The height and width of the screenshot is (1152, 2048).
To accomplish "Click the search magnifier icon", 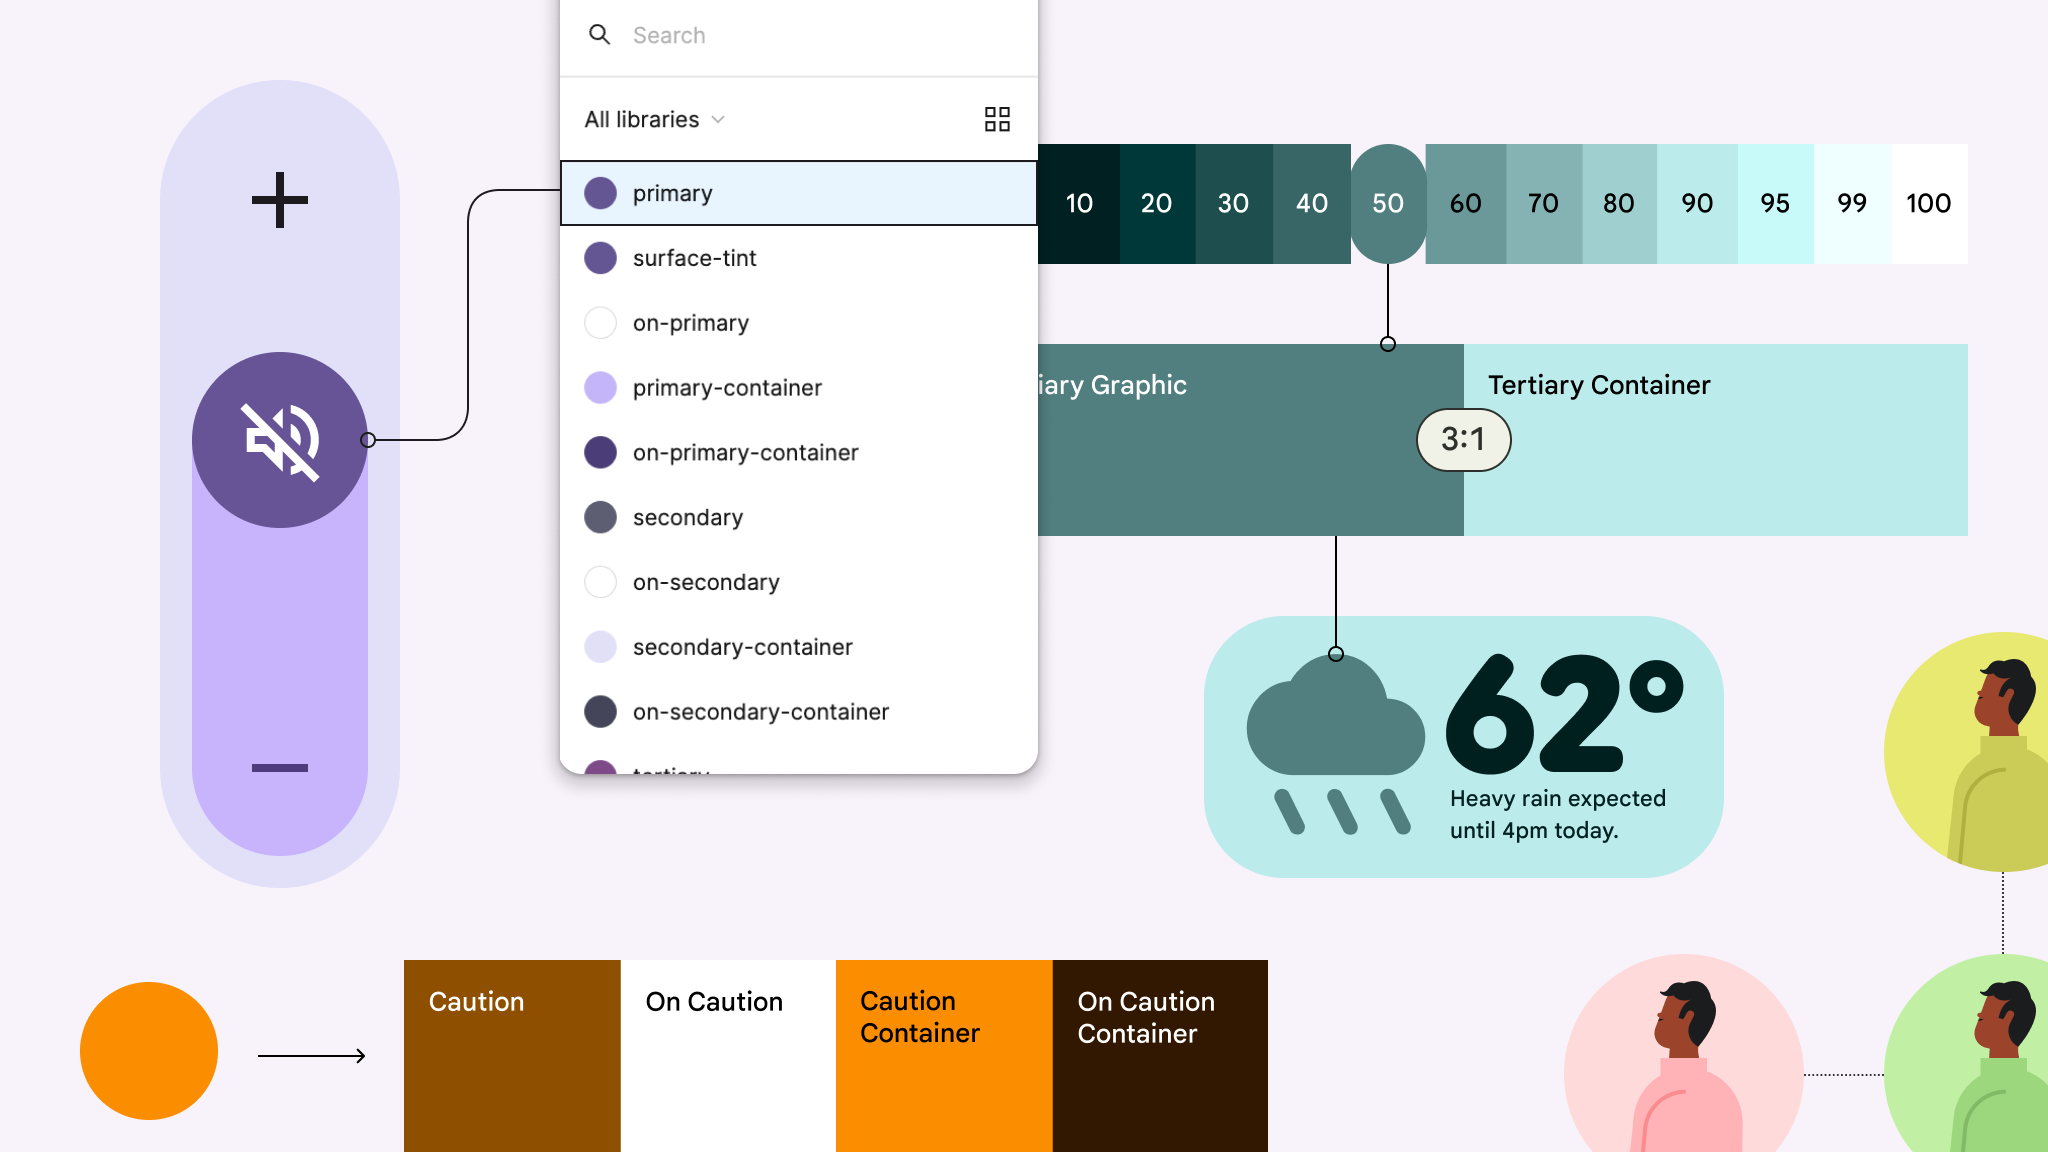I will [x=599, y=35].
